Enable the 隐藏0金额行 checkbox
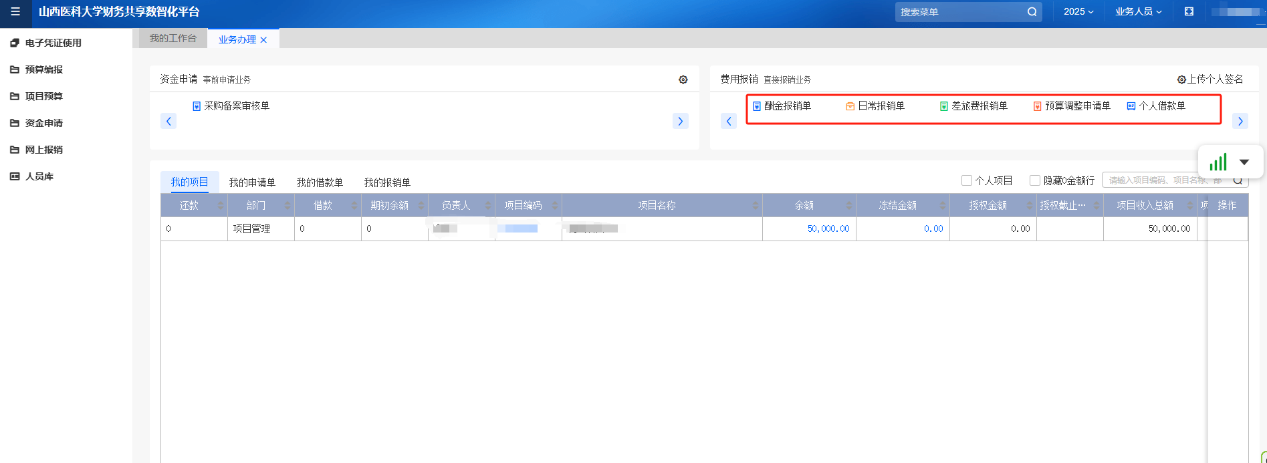The height and width of the screenshot is (463, 1267). 1035,181
